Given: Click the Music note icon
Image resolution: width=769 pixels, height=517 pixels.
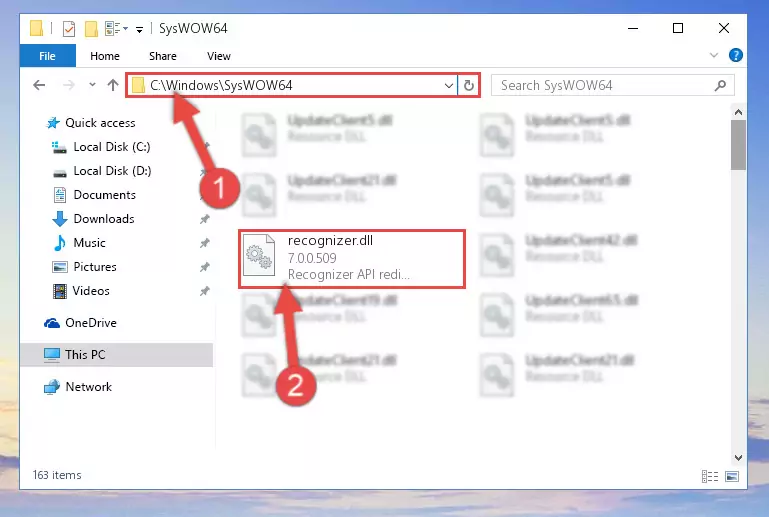Looking at the screenshot, I should tap(59, 243).
